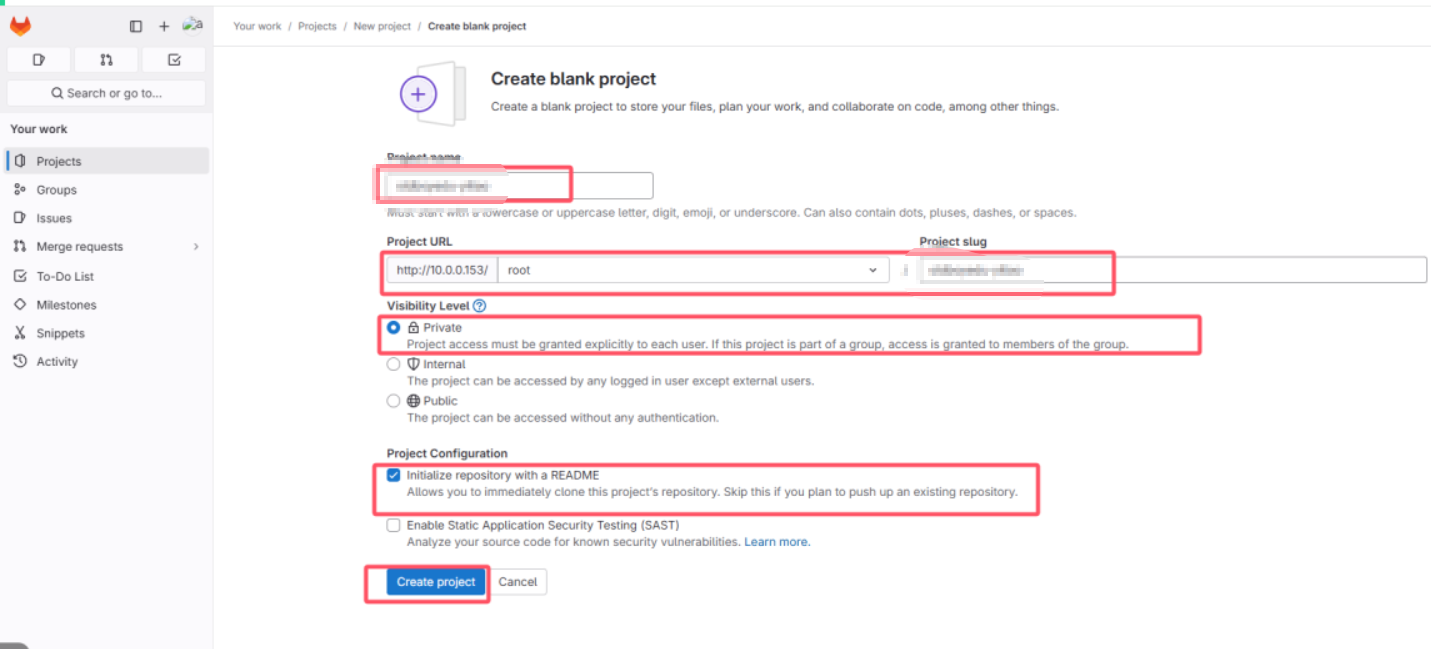The height and width of the screenshot is (649, 1431).
Task: Go to Snippets in the sidebar
Action: [60, 334]
